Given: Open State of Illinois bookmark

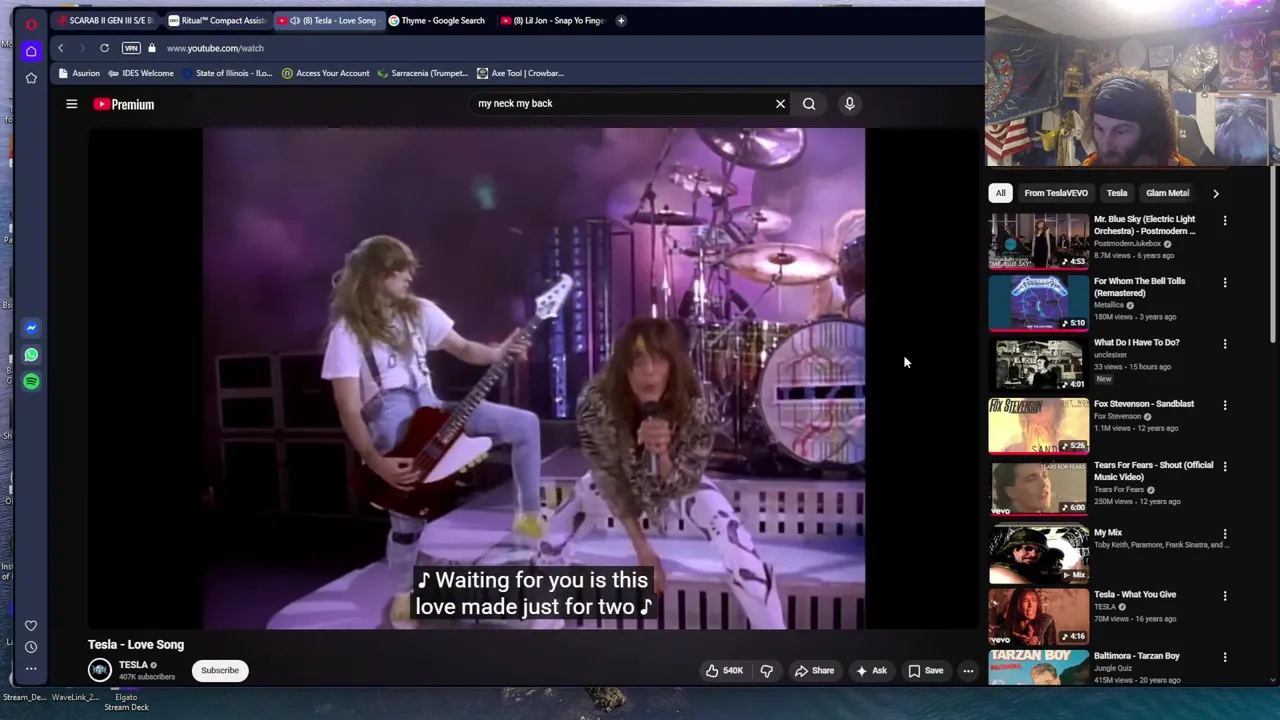Looking at the screenshot, I should coord(227,73).
